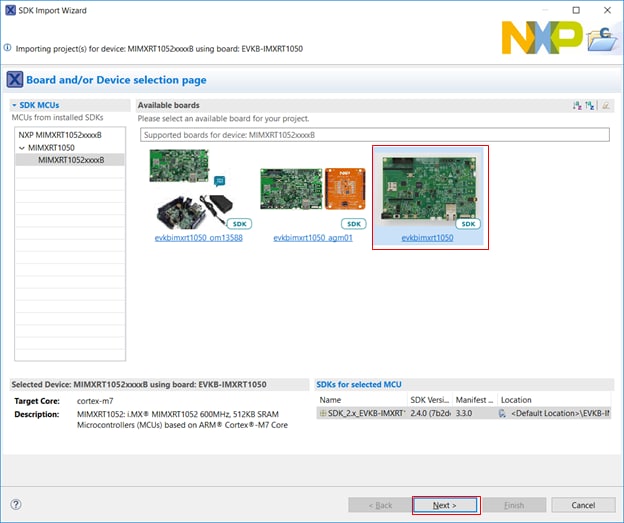Screen dimensions: 624x523
Task: Click the supported boards filter field
Action: pyautogui.click(x=373, y=135)
